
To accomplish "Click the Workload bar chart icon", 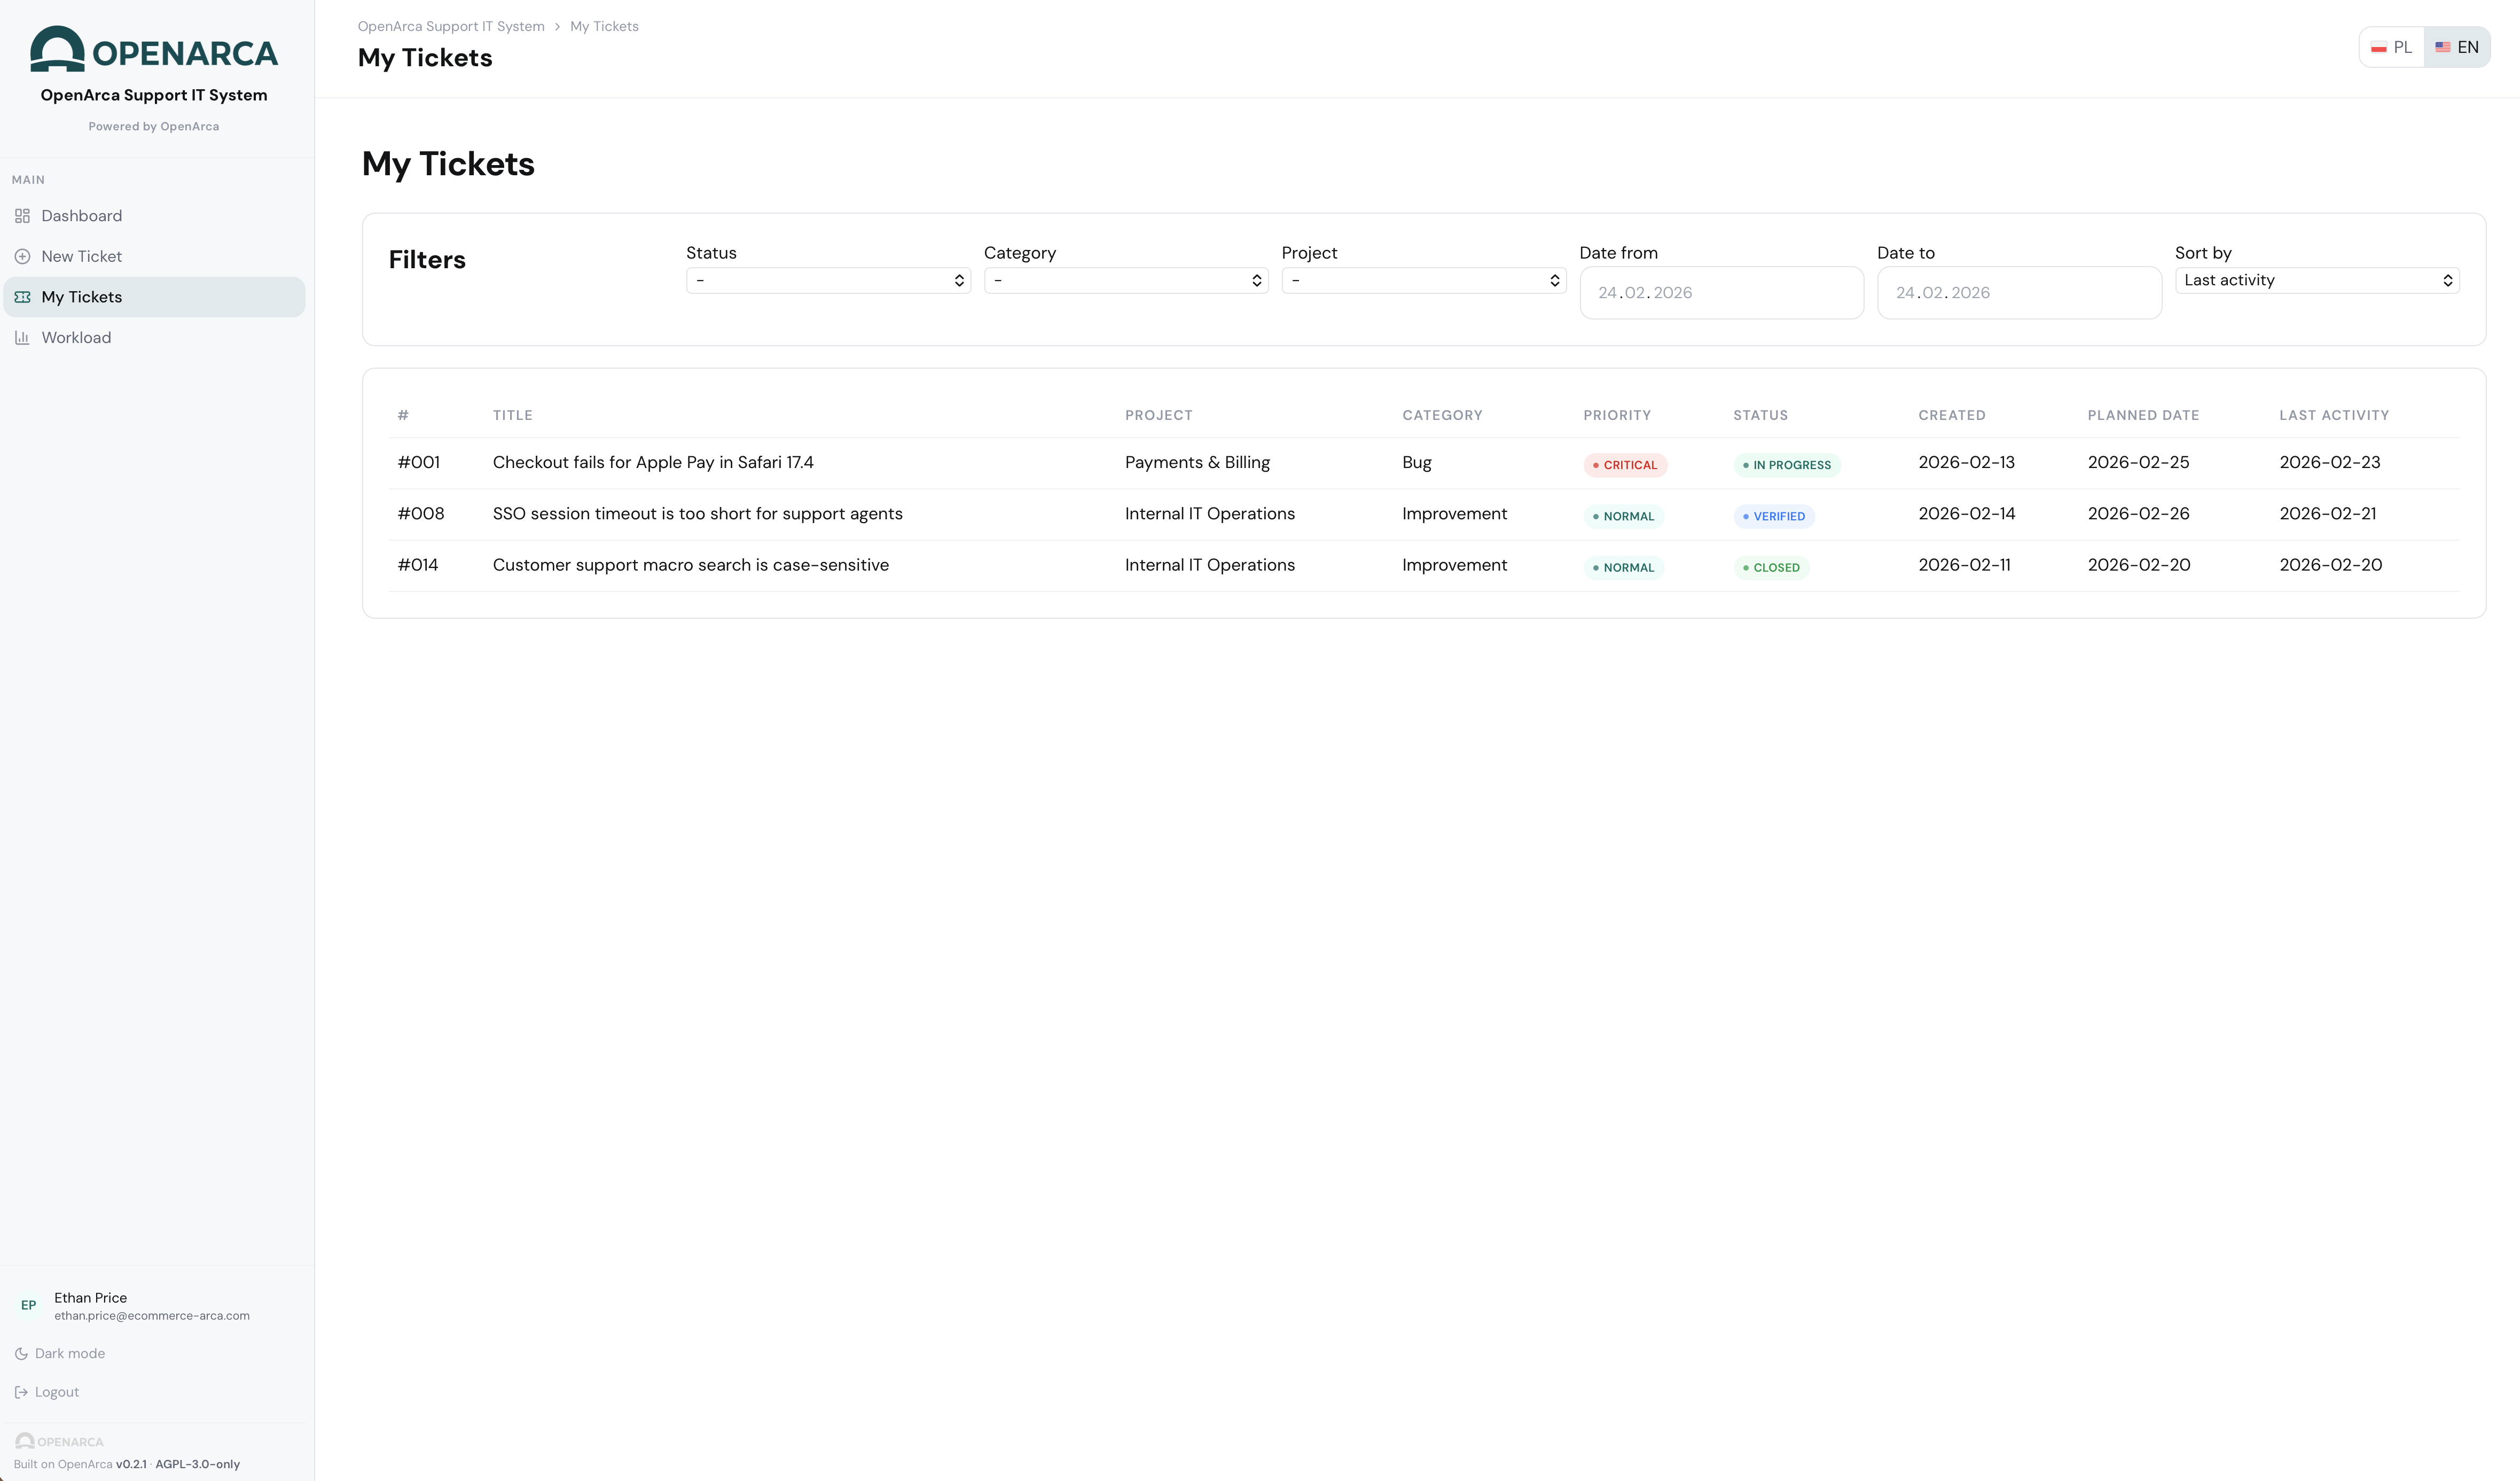I will [x=22, y=338].
